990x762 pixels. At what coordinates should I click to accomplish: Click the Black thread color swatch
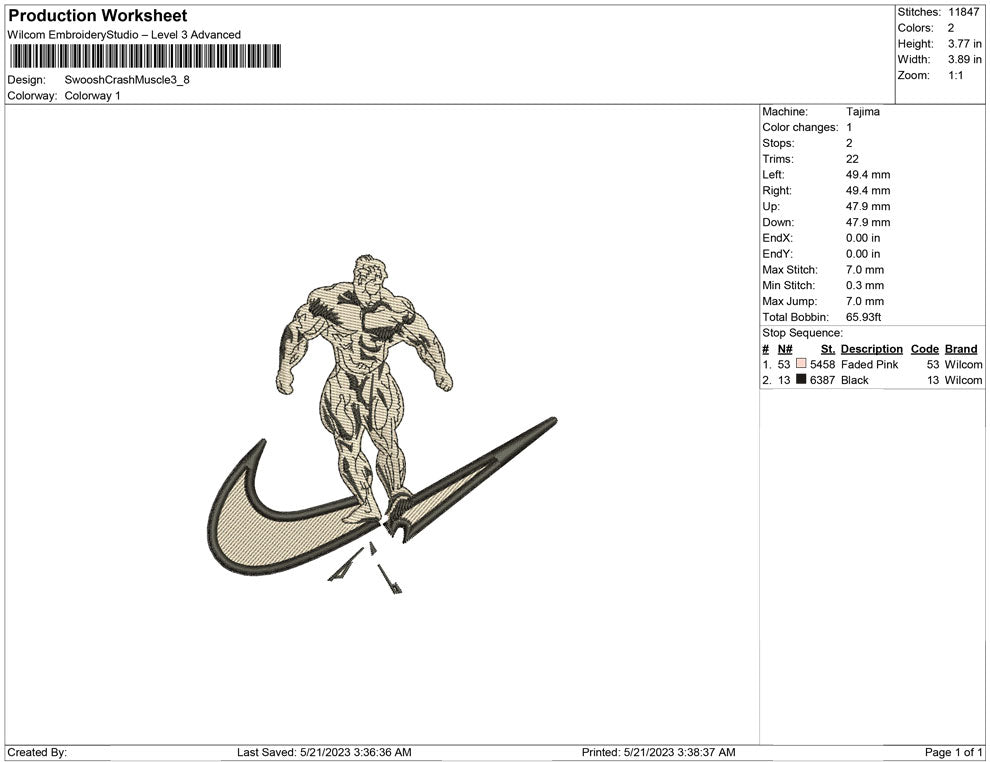(801, 379)
